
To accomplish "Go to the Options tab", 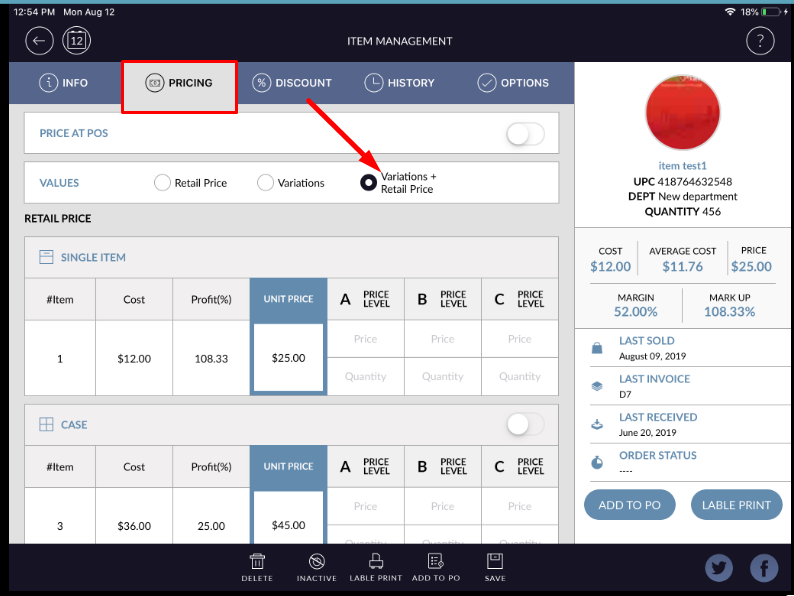I will 513,83.
